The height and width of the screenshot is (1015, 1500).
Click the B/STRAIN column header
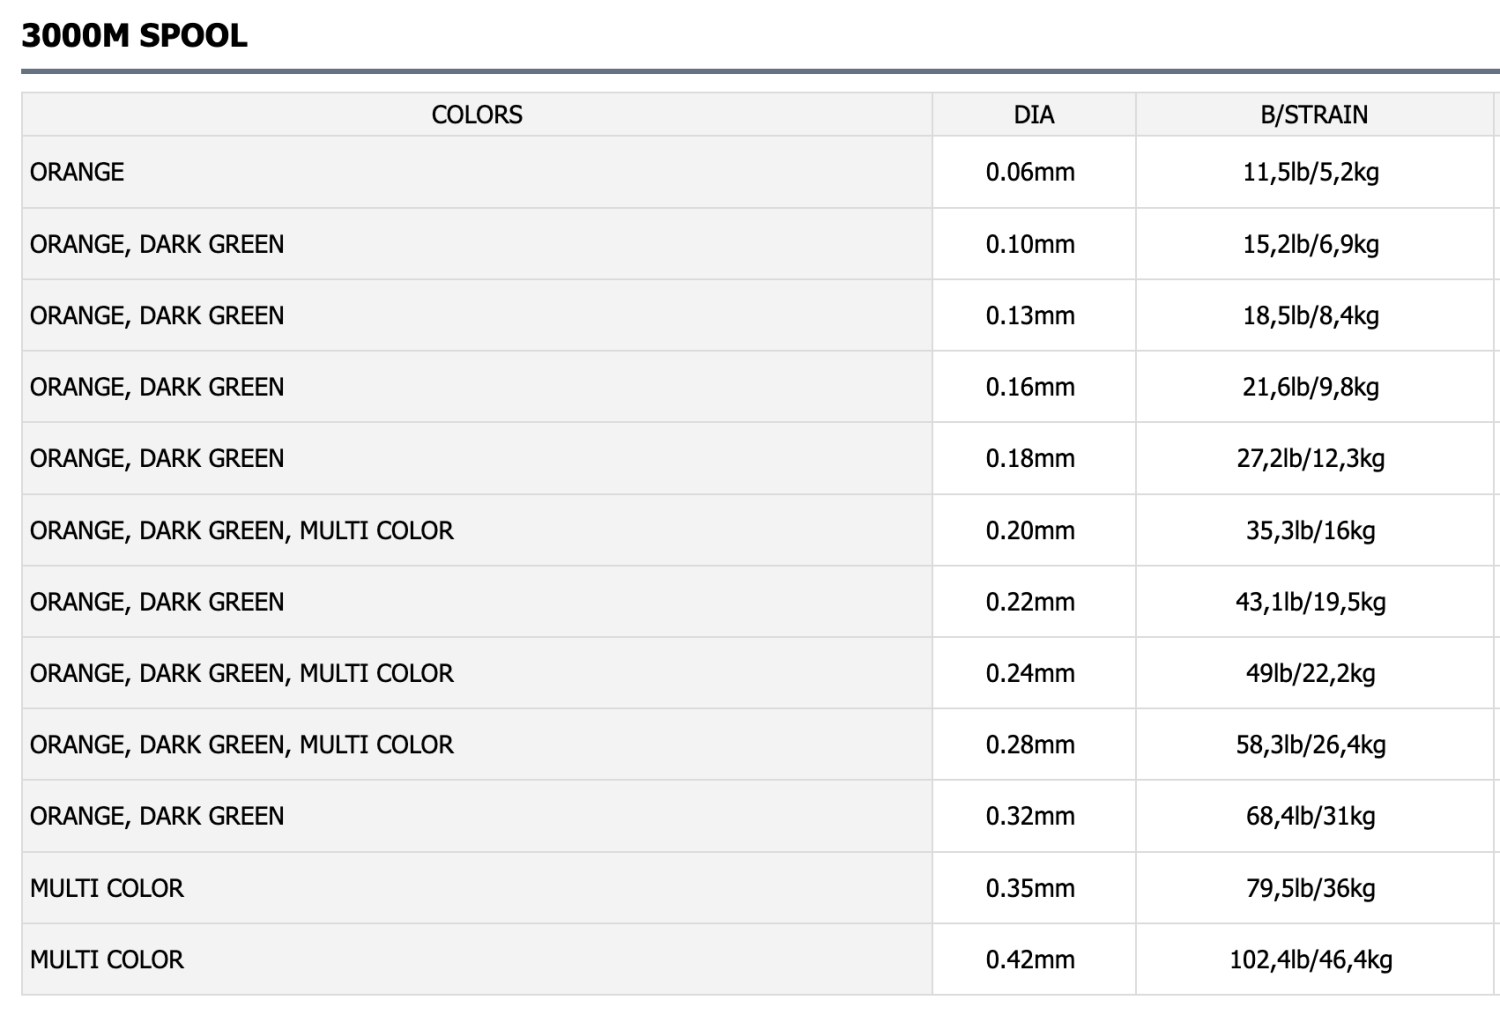(1313, 115)
